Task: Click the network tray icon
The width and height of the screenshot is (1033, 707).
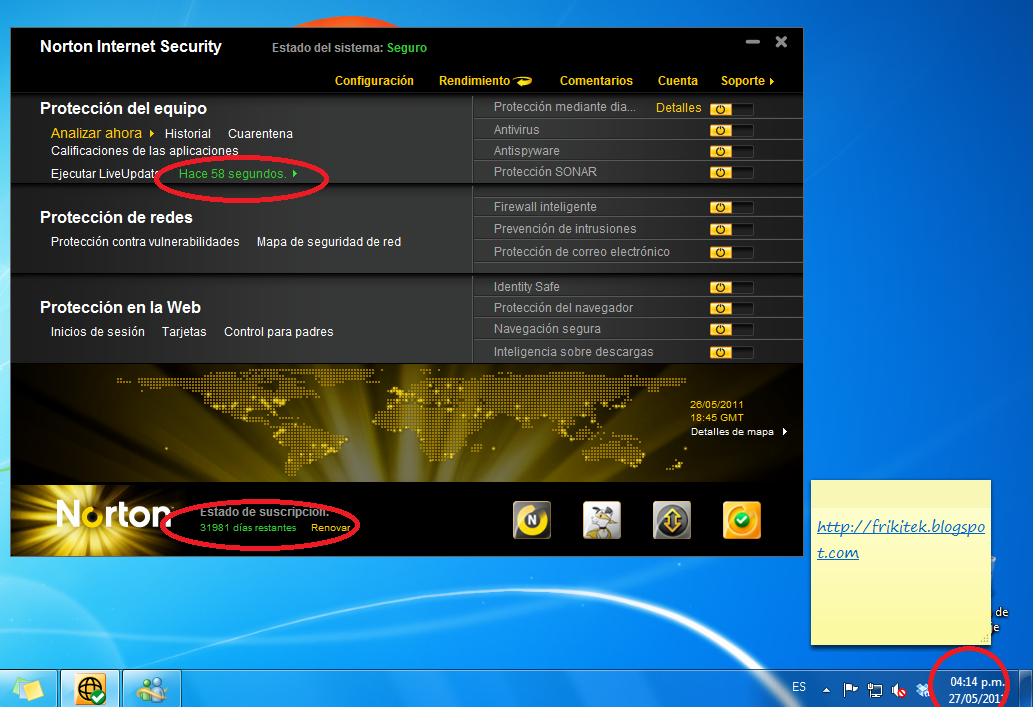Action: coord(875,690)
